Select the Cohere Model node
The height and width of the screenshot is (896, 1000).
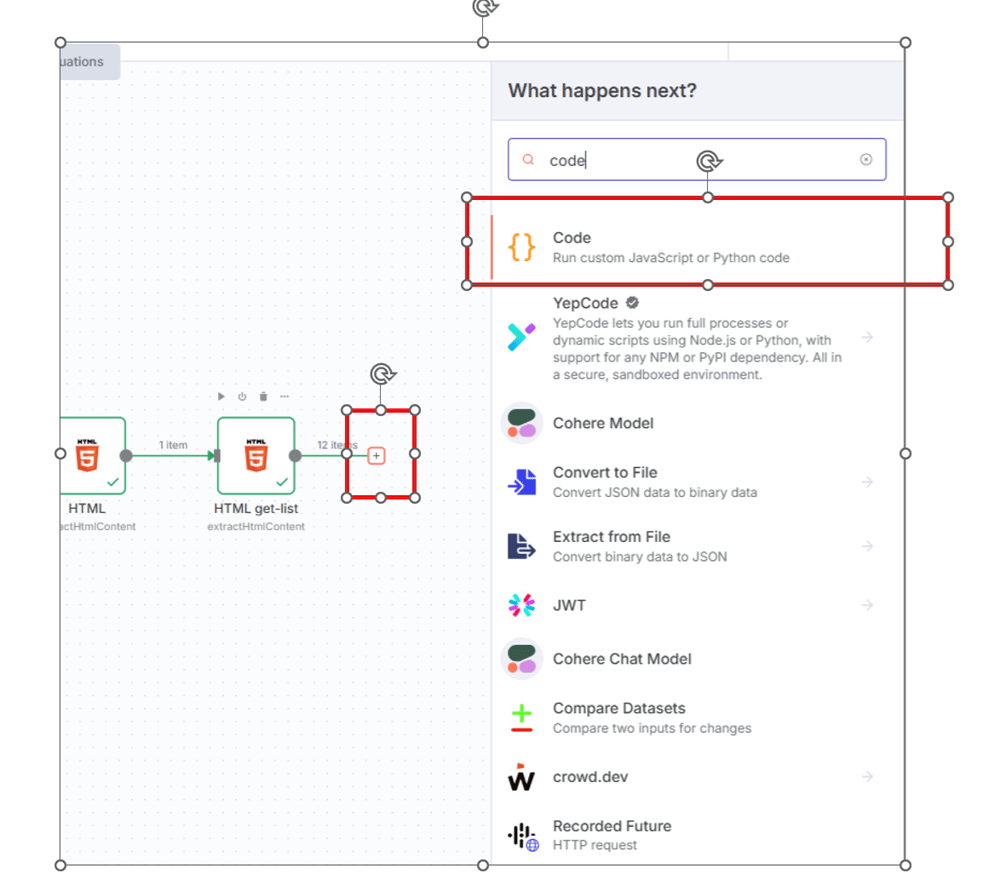pos(603,423)
